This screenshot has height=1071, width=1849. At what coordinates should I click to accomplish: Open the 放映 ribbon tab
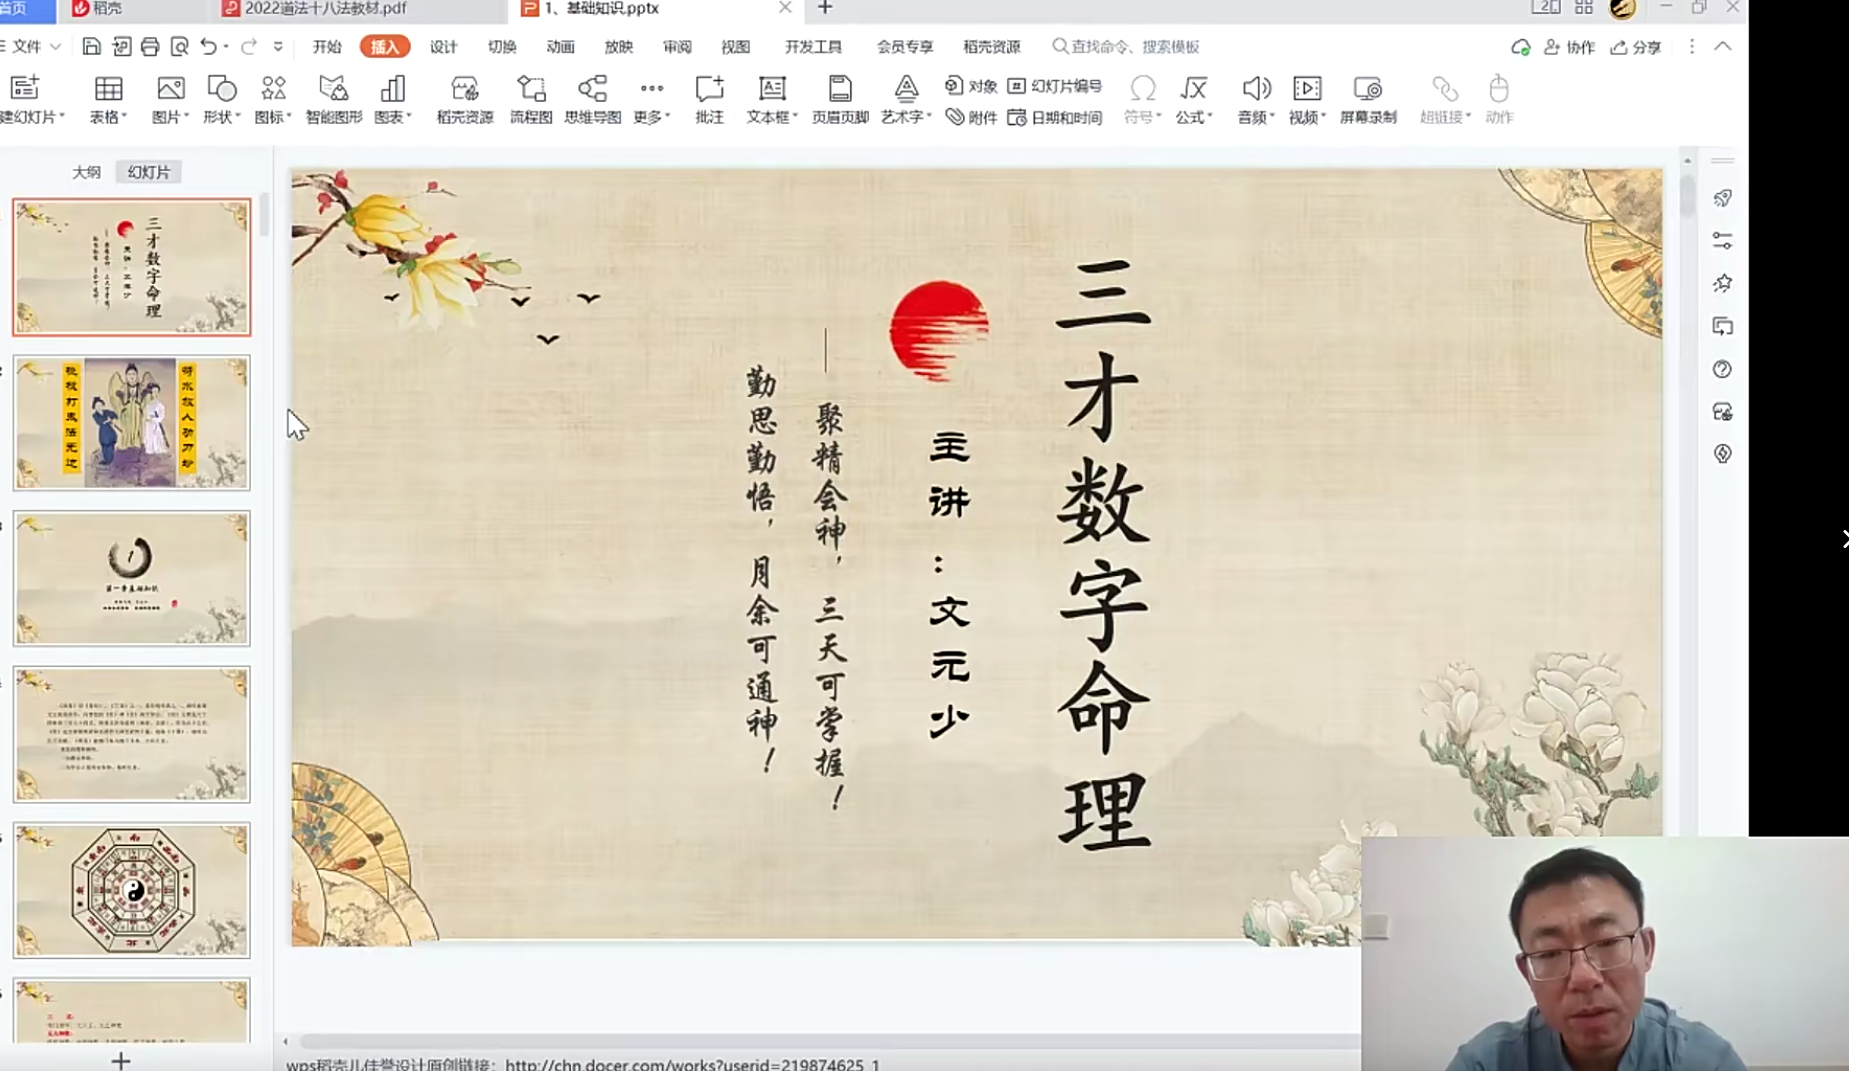pyautogui.click(x=618, y=46)
